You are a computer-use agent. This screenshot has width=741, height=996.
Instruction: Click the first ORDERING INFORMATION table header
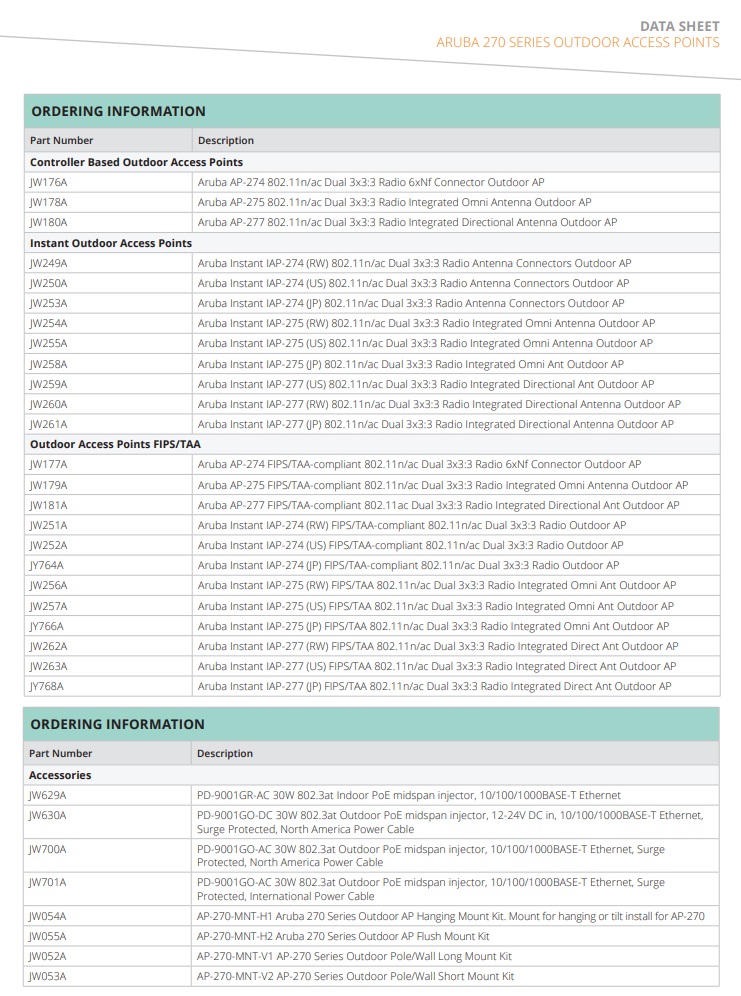coord(118,111)
